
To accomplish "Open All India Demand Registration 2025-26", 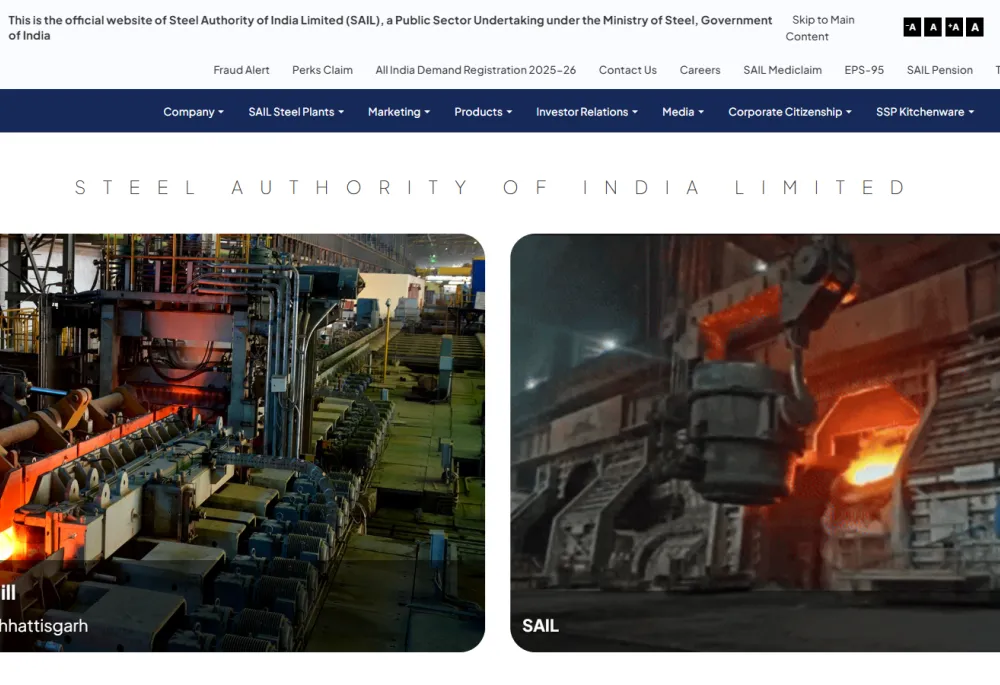I will [x=475, y=70].
